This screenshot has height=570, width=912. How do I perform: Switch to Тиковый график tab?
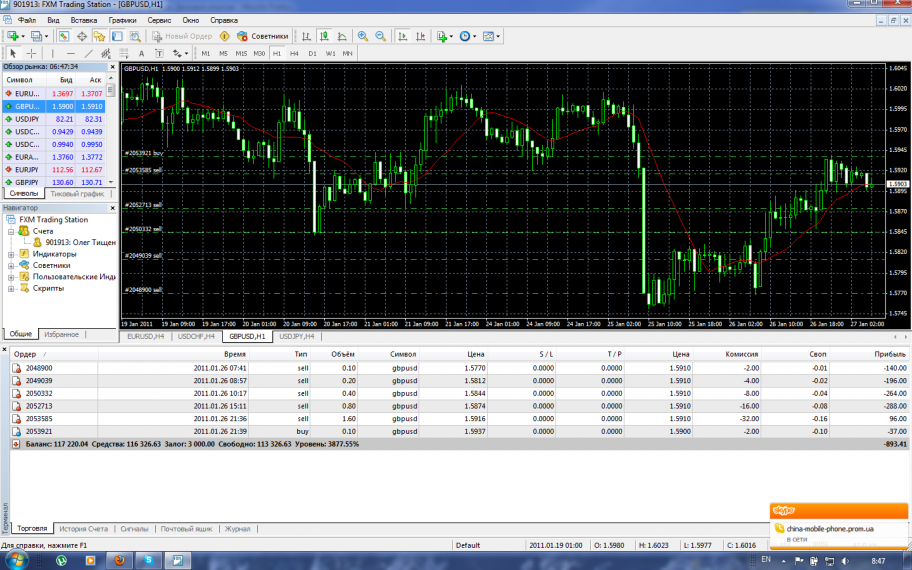[x=77, y=194]
